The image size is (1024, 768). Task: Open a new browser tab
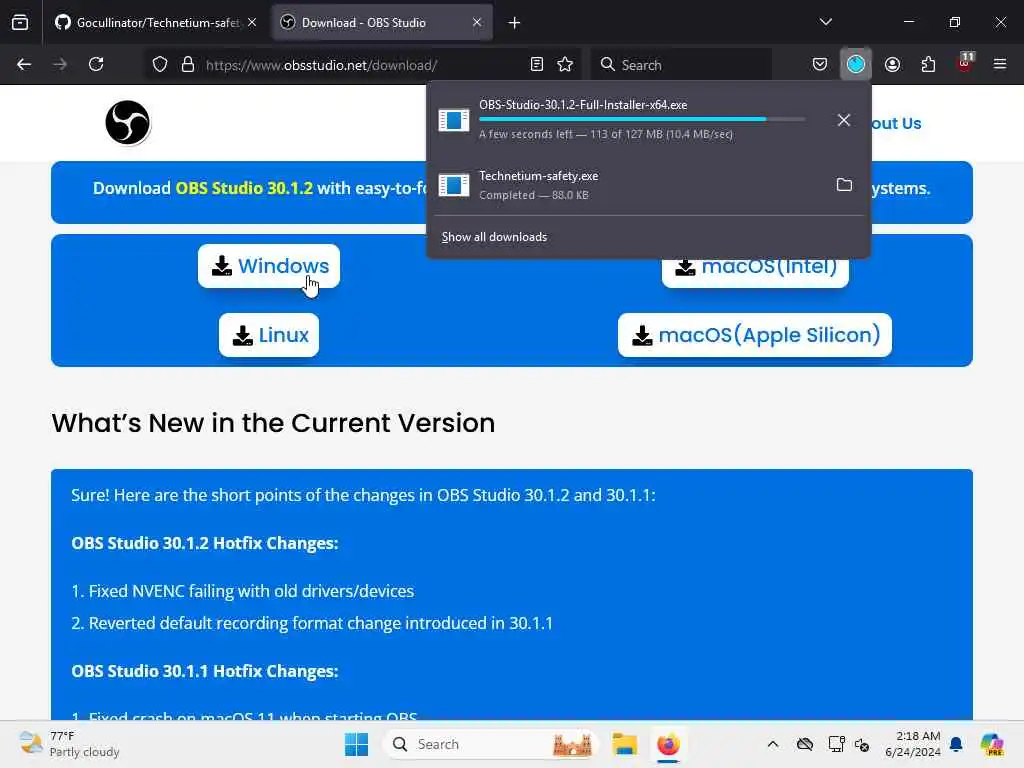click(x=515, y=23)
